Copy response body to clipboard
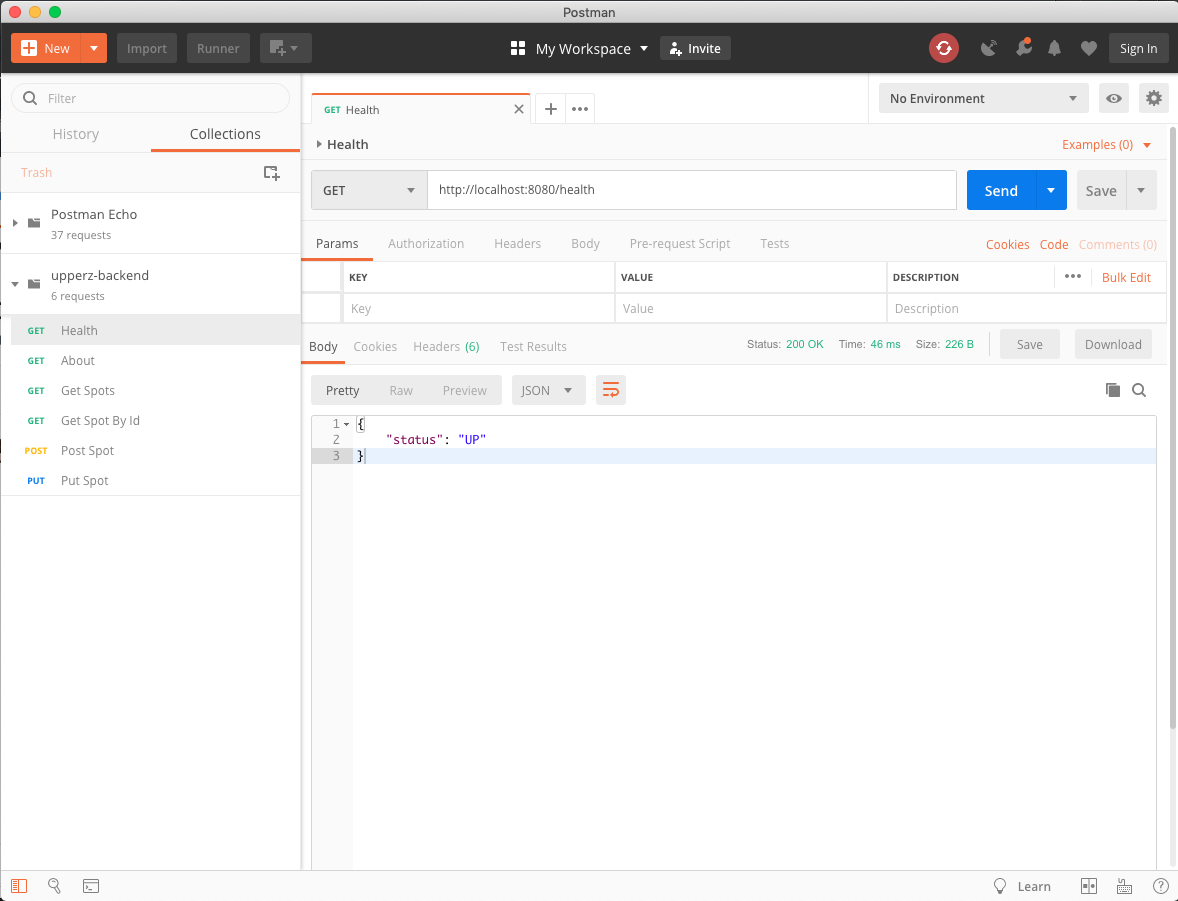 pyautogui.click(x=1113, y=389)
